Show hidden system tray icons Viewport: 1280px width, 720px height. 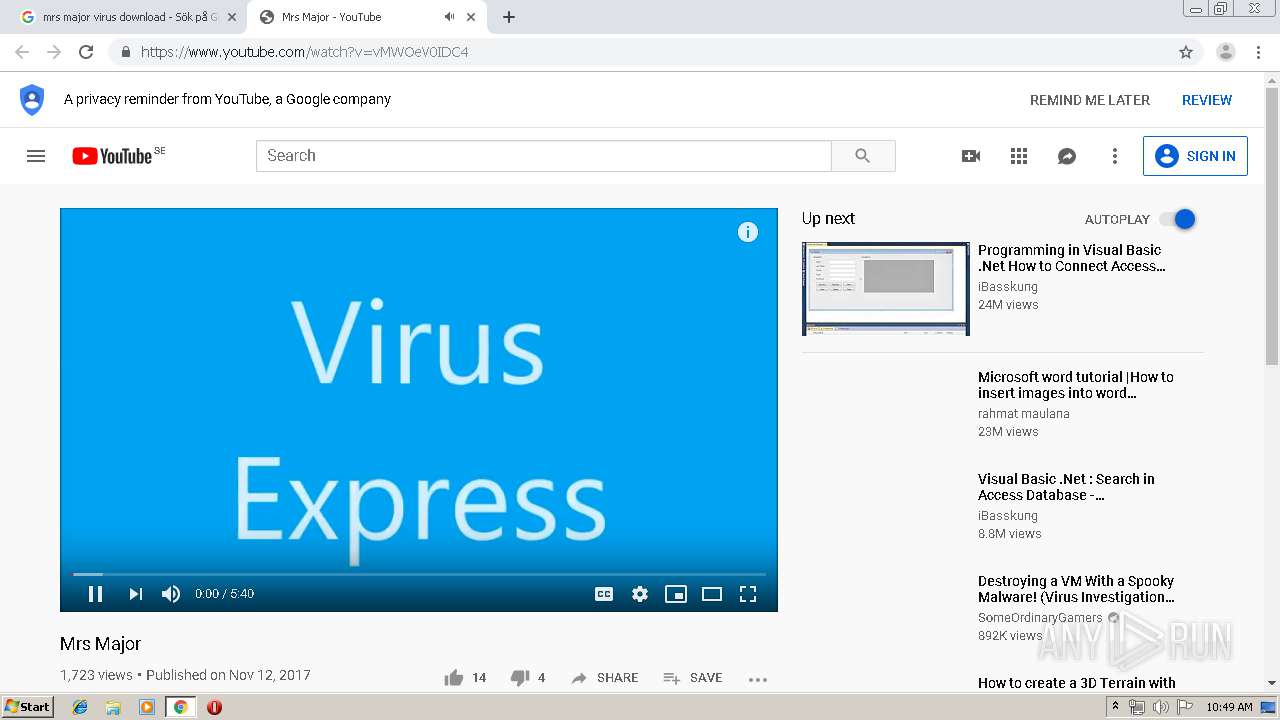(x=1116, y=707)
